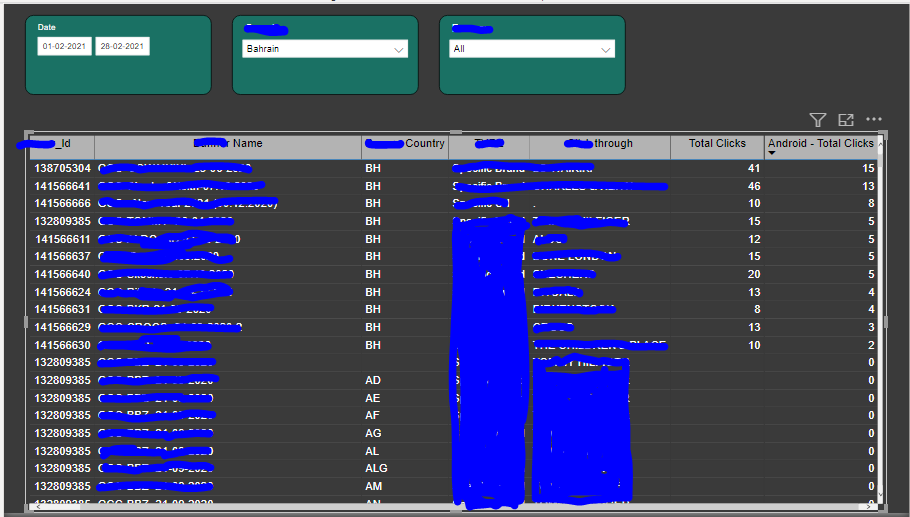
Task: Click the table's horizontal scrollbar
Action: coord(453,507)
